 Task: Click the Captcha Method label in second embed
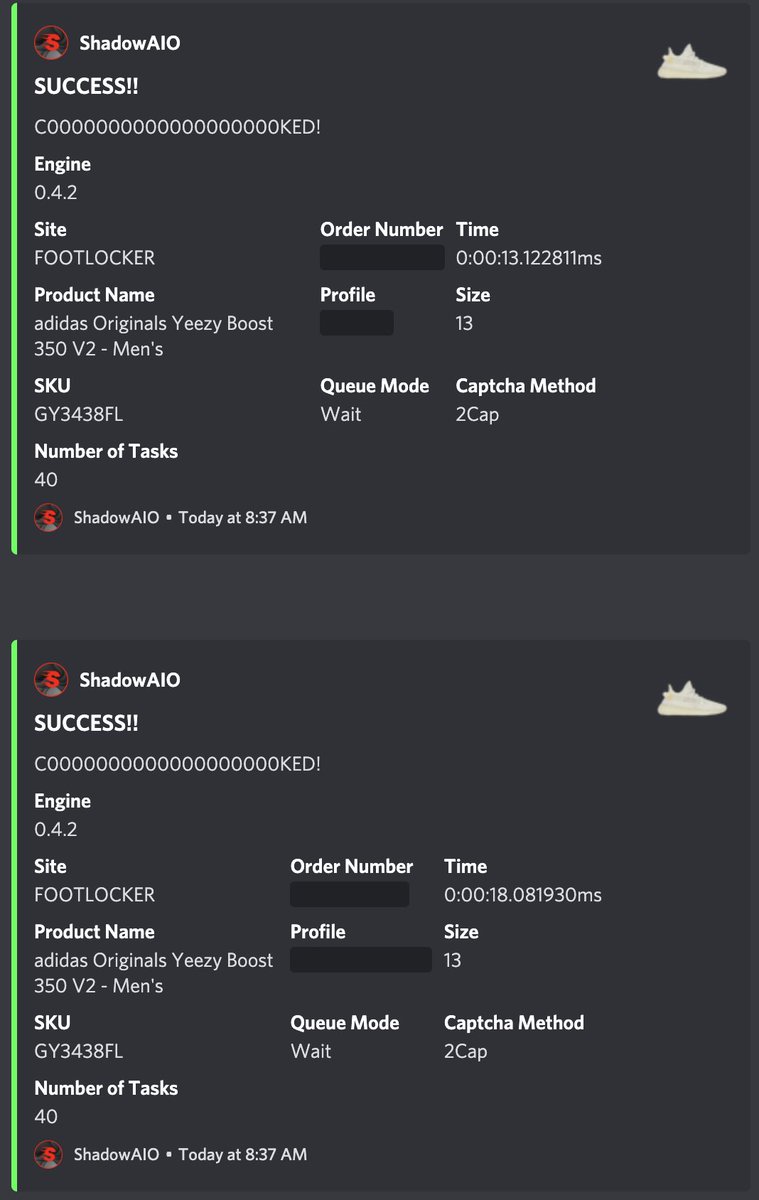(514, 1023)
